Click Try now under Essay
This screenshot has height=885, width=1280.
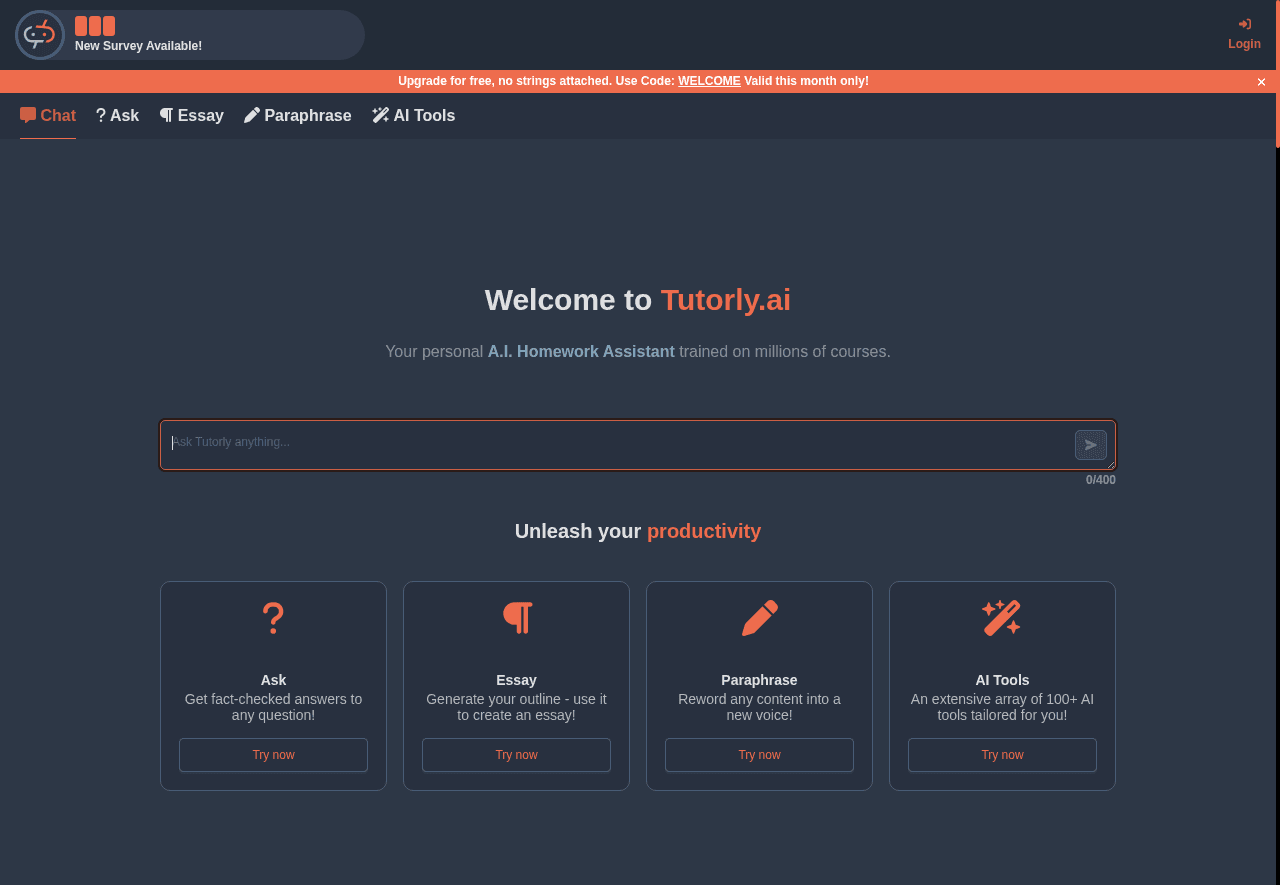point(515,754)
